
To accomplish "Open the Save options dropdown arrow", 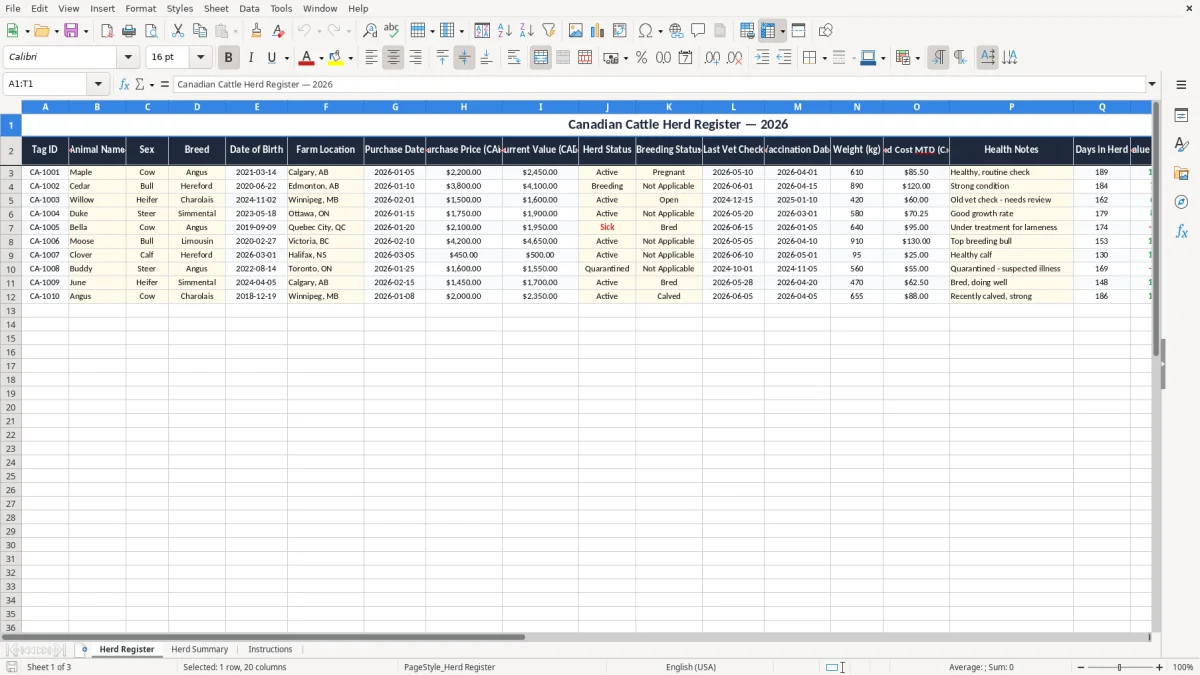I will click(86, 31).
